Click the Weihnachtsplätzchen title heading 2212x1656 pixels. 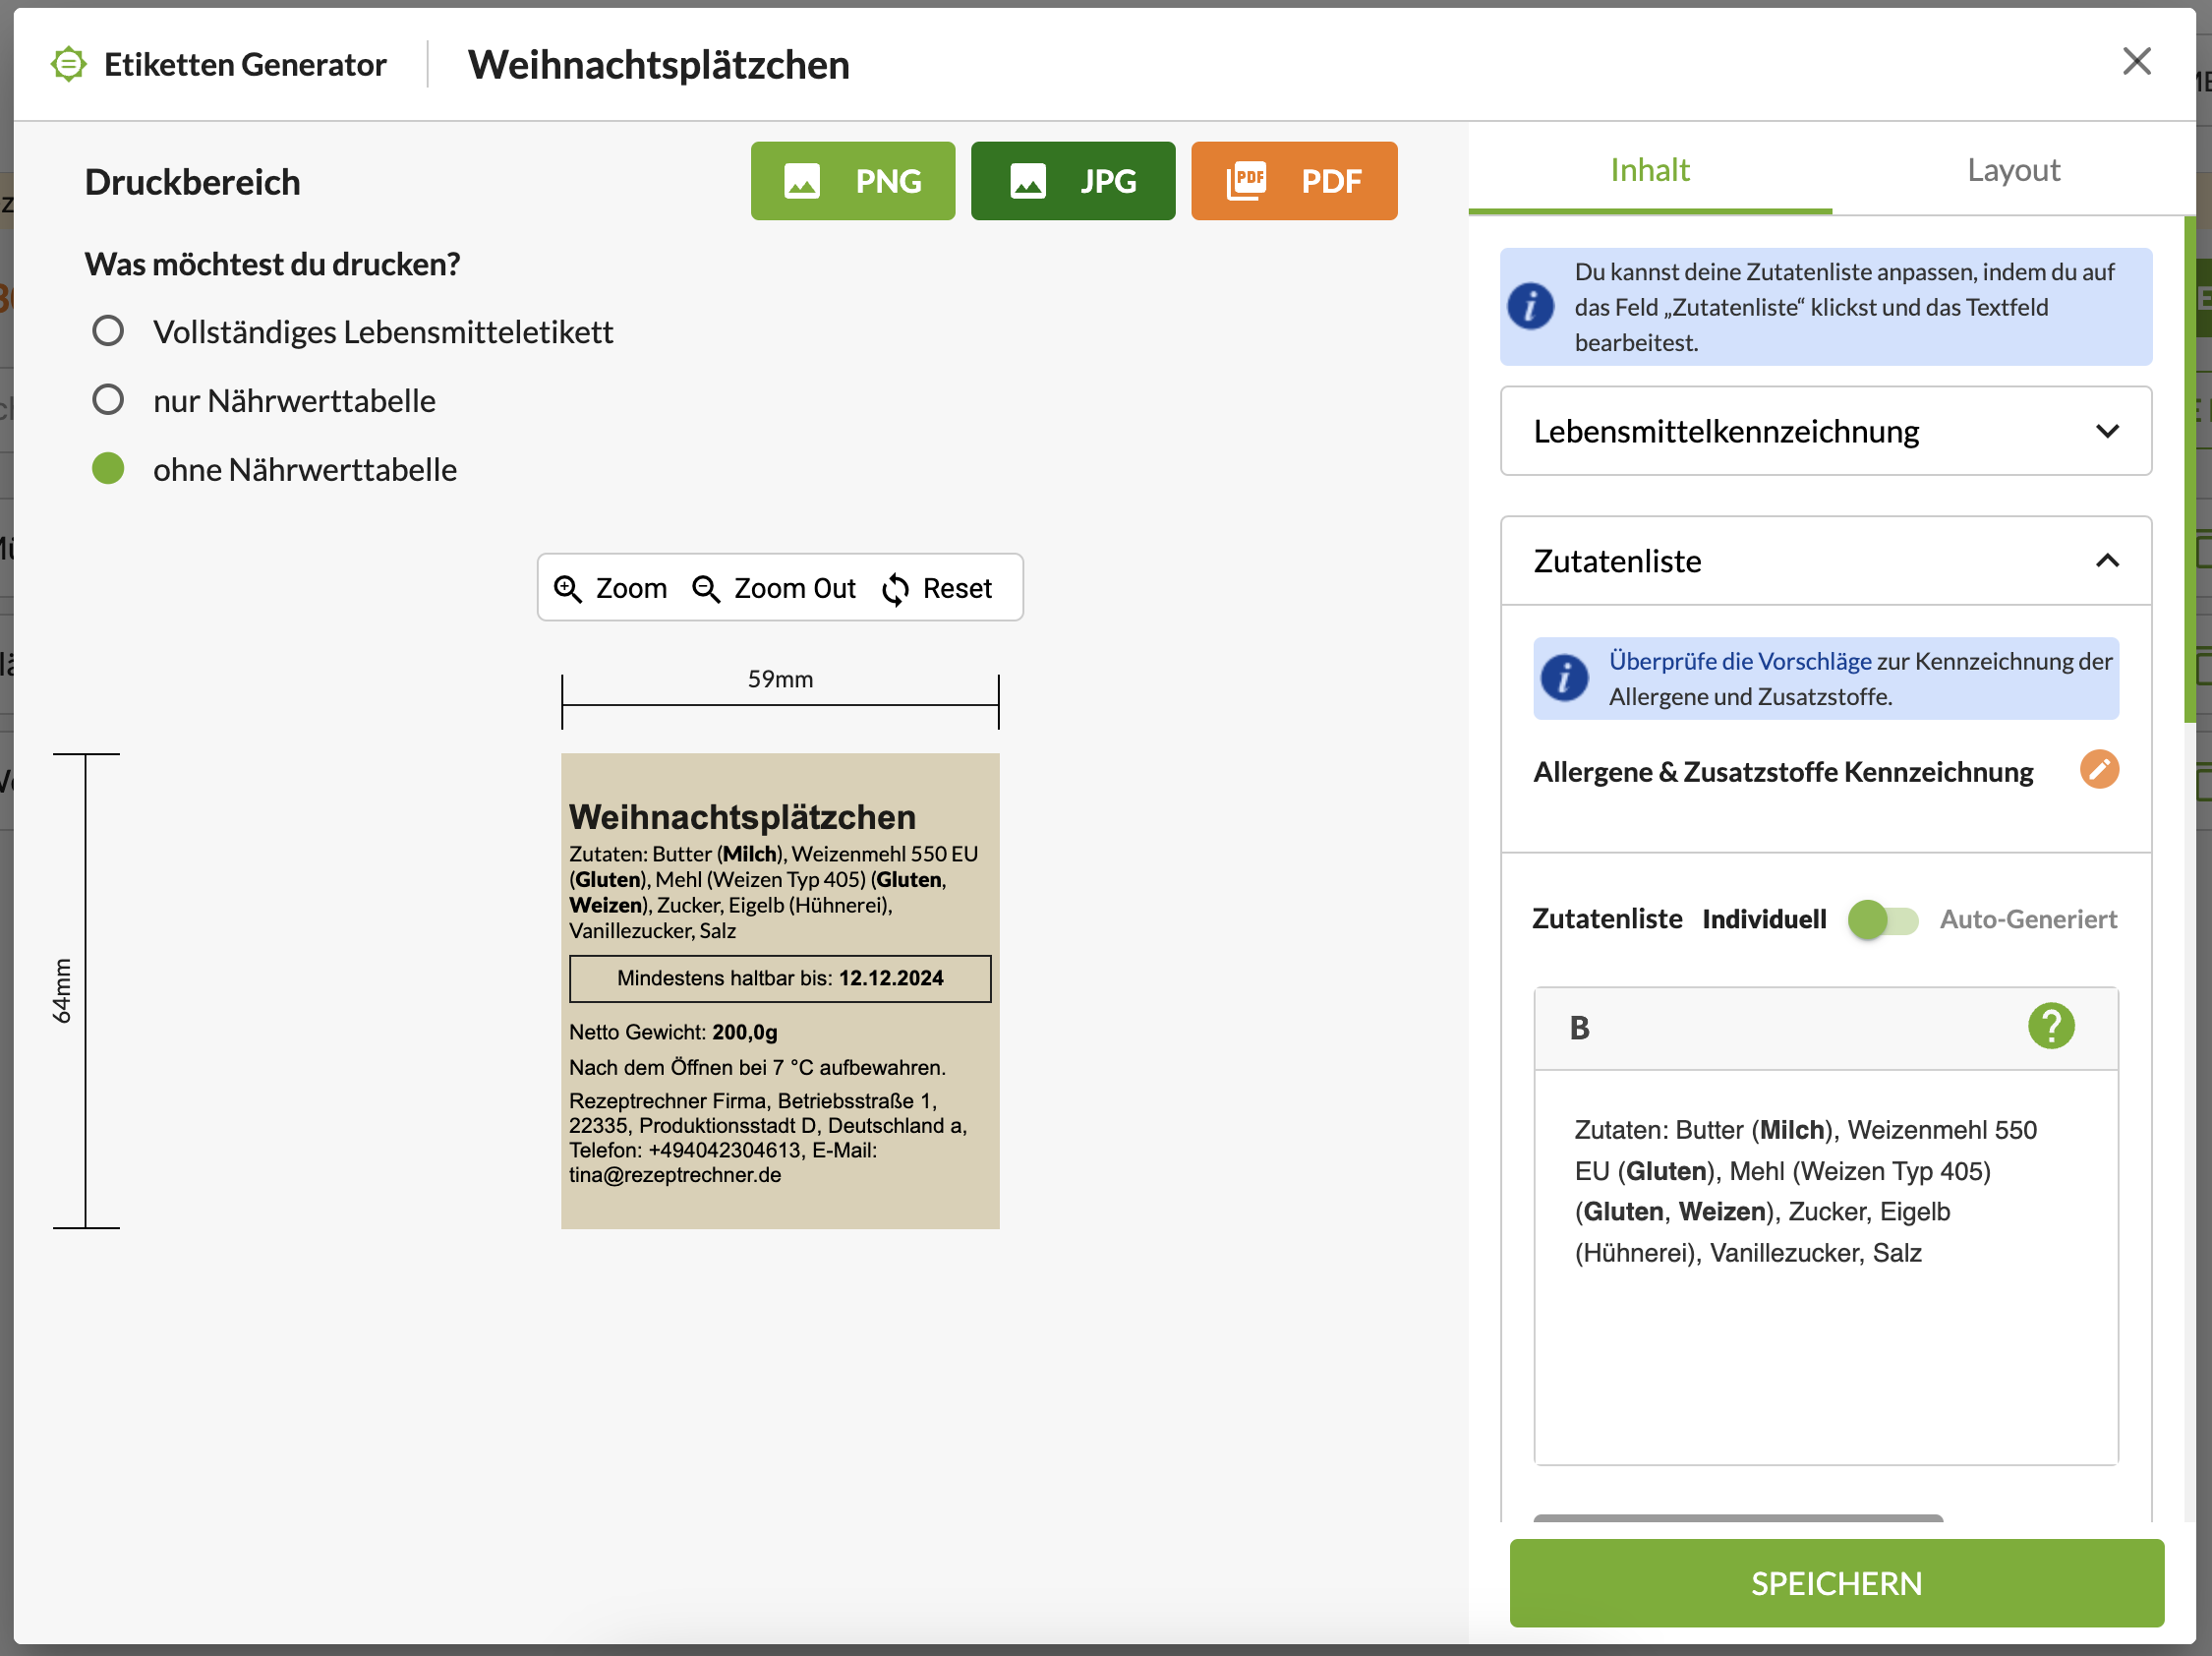coord(658,65)
